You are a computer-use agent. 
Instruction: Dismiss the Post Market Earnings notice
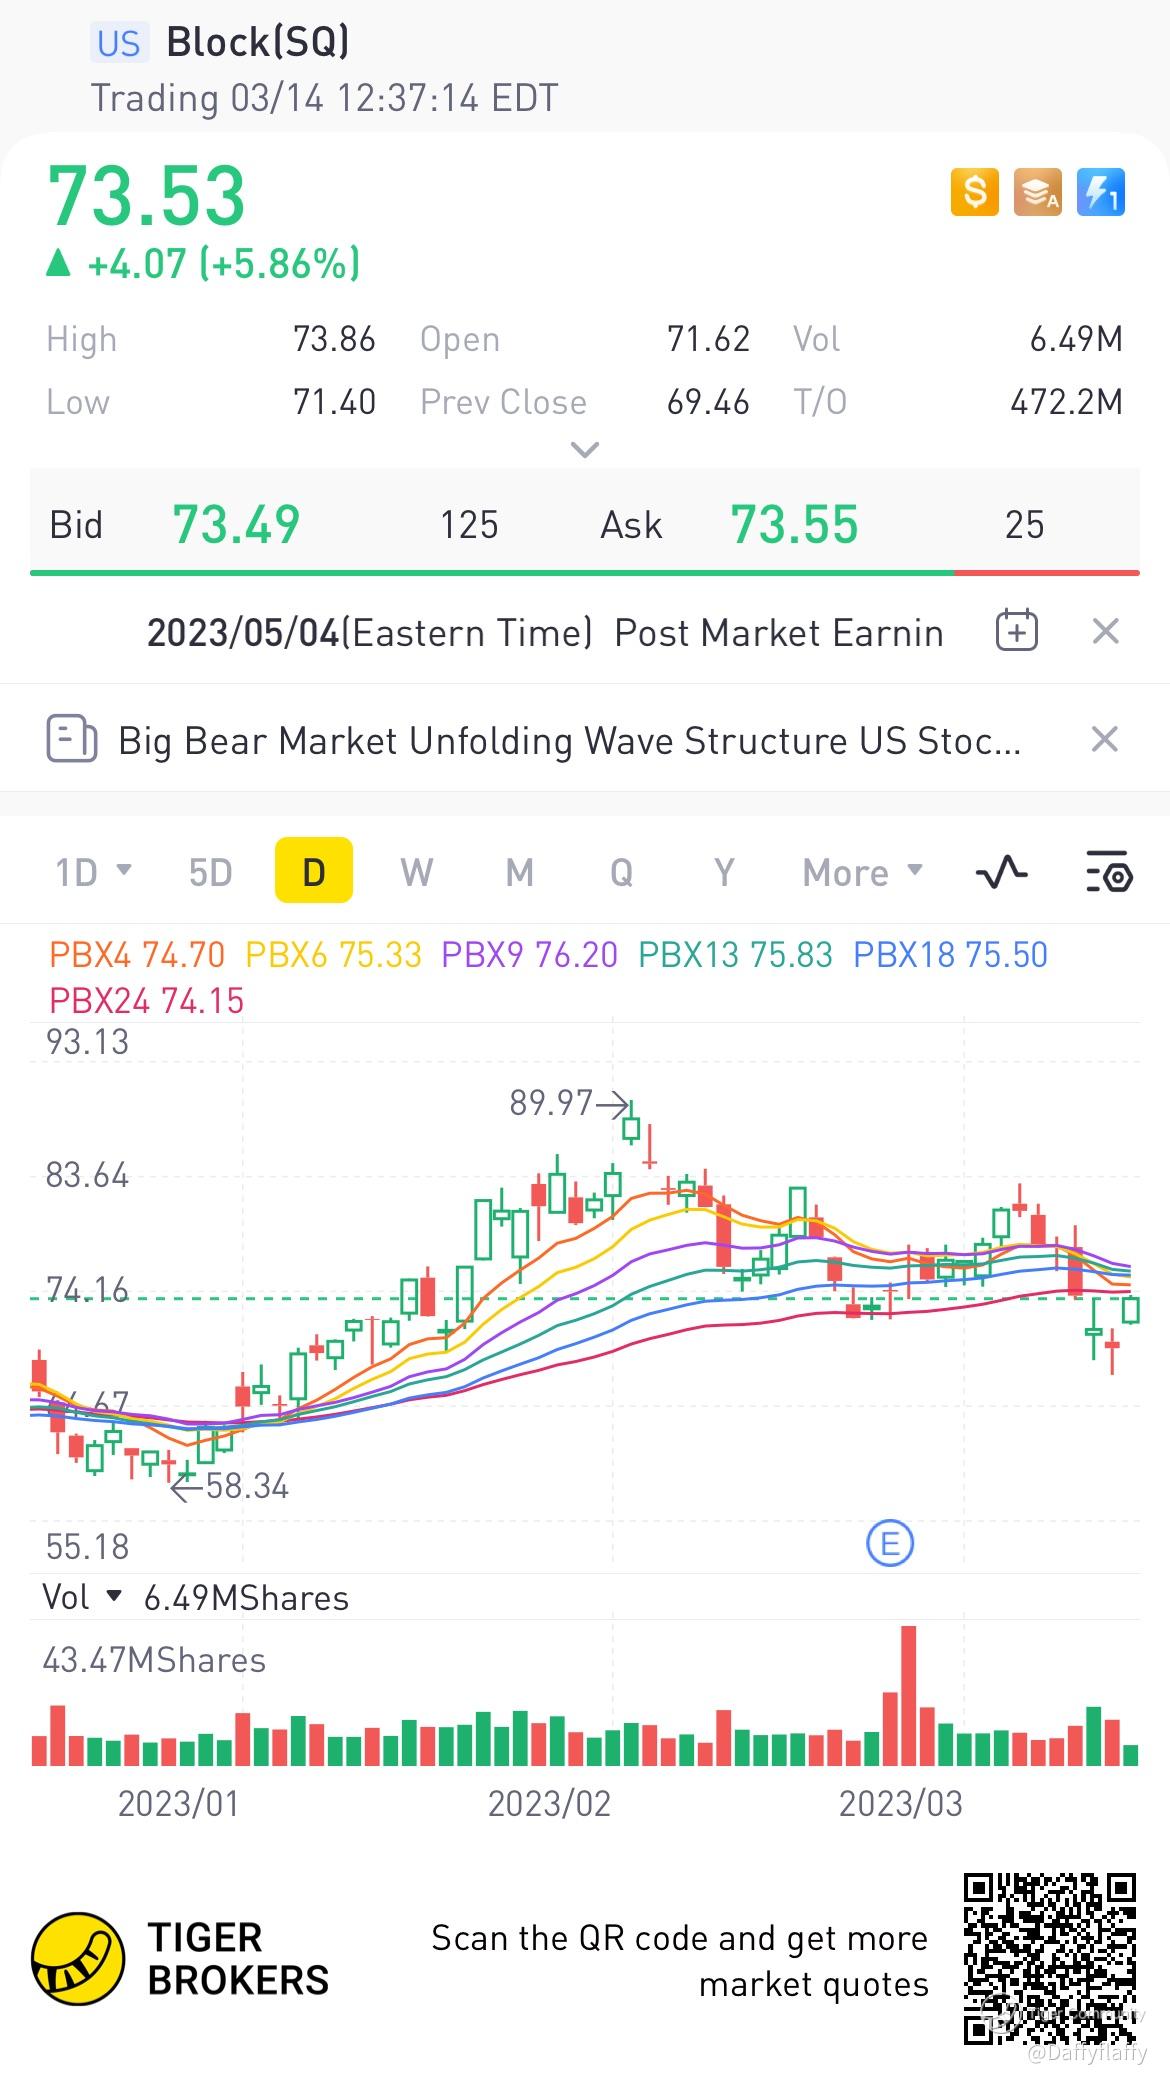[x=1105, y=631]
